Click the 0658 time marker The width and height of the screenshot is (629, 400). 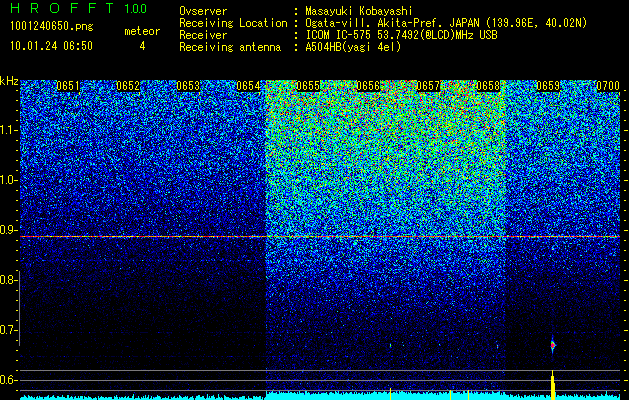[x=488, y=86]
